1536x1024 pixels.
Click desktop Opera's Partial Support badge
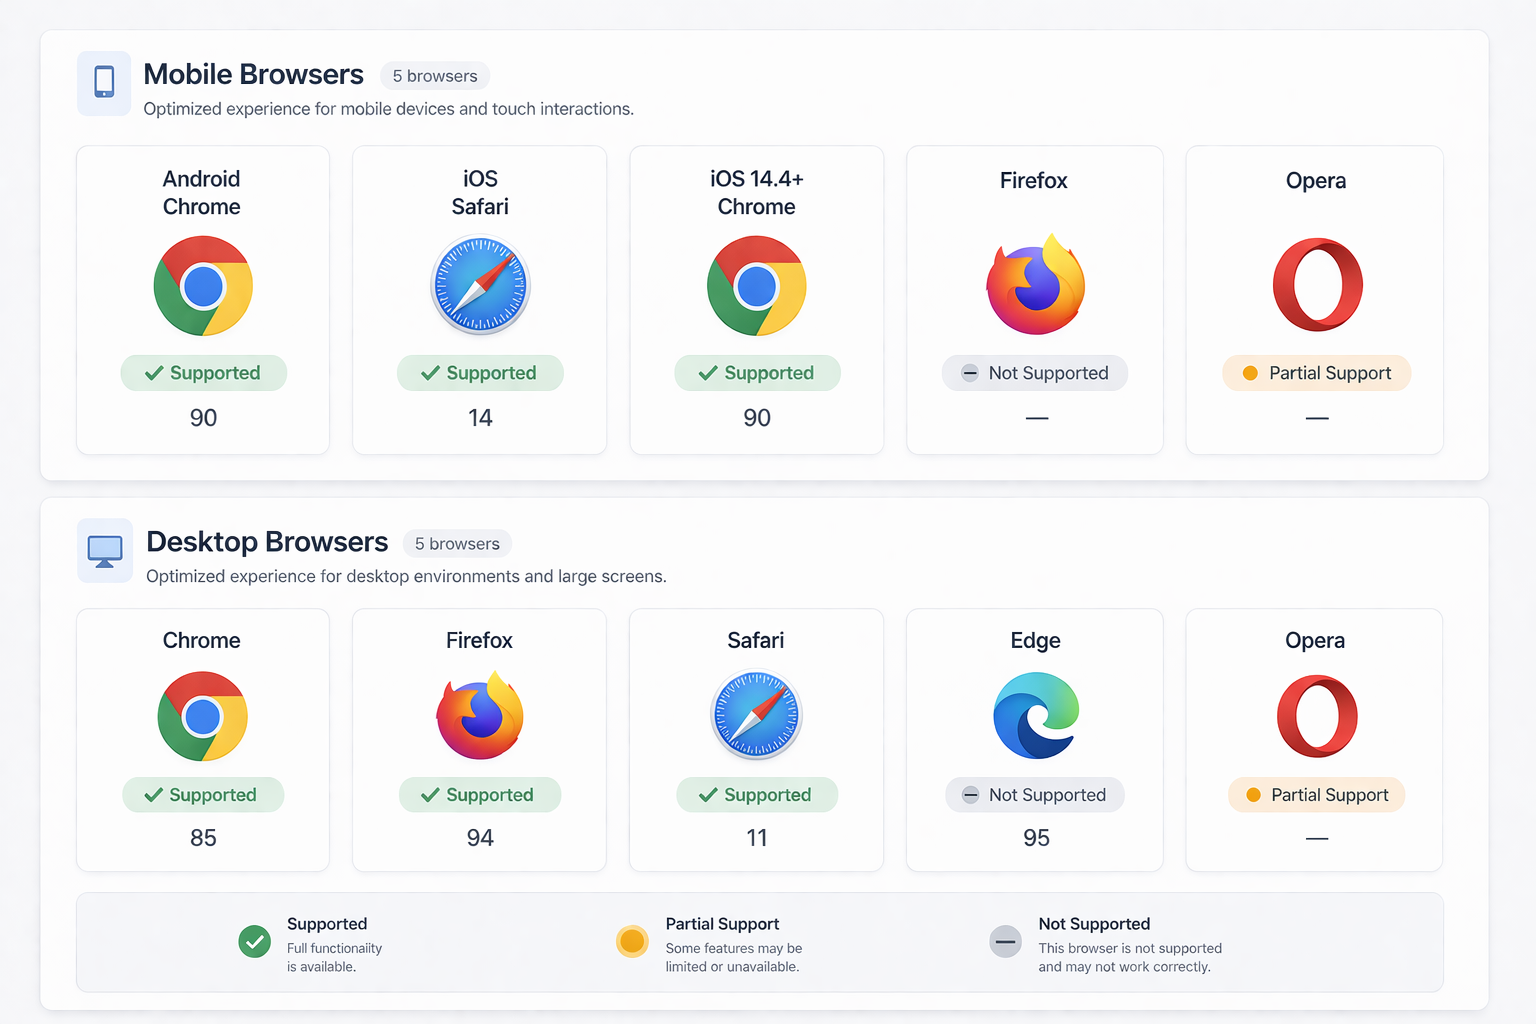[x=1317, y=795]
